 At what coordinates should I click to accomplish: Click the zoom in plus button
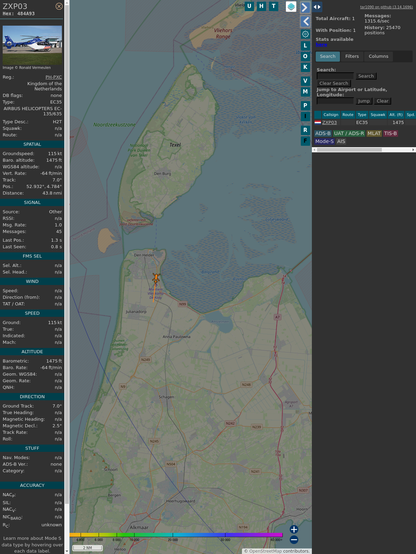[x=294, y=529]
